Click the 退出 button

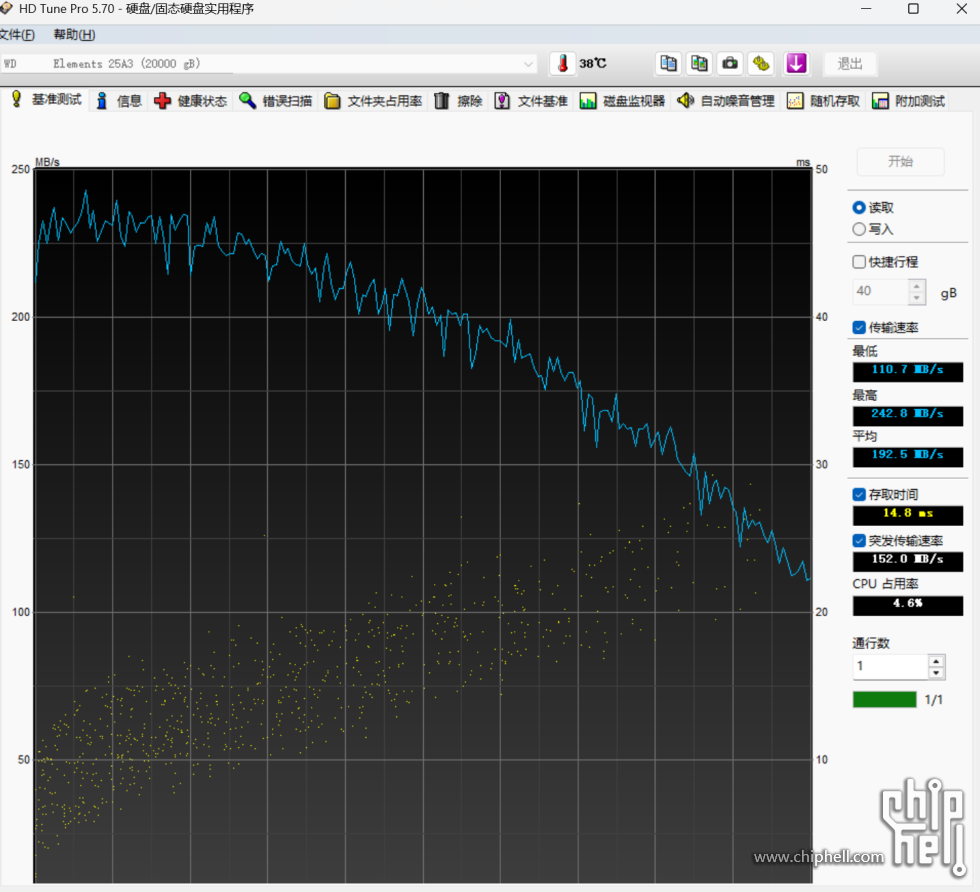click(x=850, y=63)
